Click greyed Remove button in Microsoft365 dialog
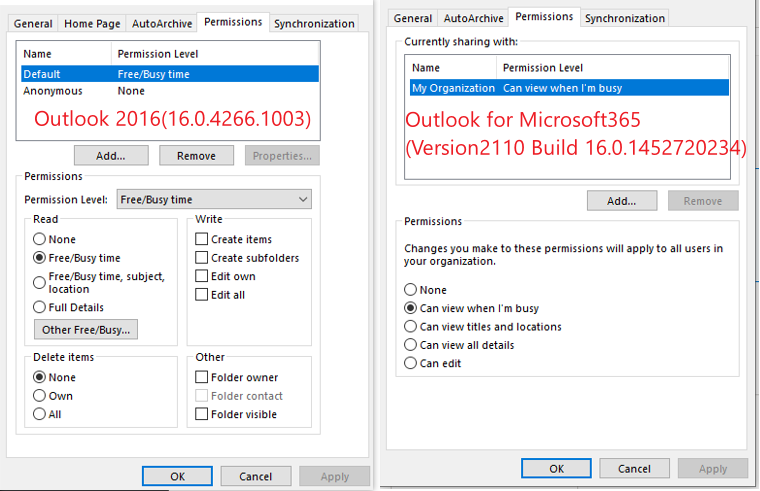This screenshot has height=491, width=760. coord(703,201)
